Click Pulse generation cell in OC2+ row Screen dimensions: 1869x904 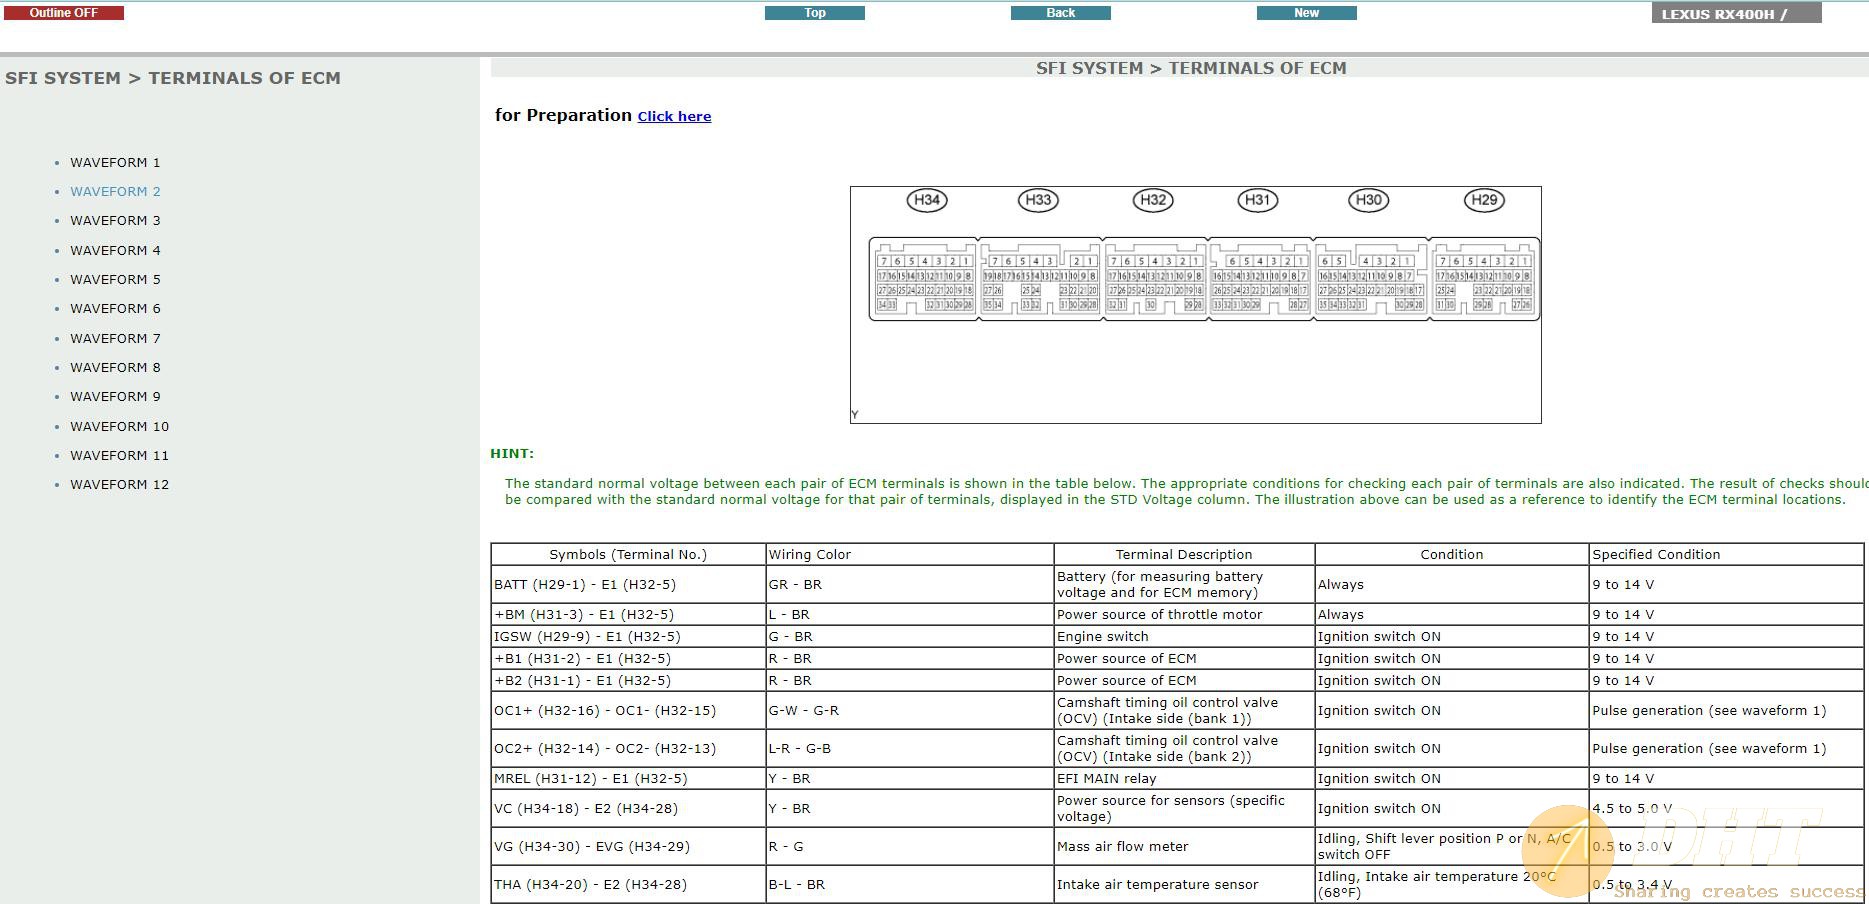pyautogui.click(x=1727, y=748)
